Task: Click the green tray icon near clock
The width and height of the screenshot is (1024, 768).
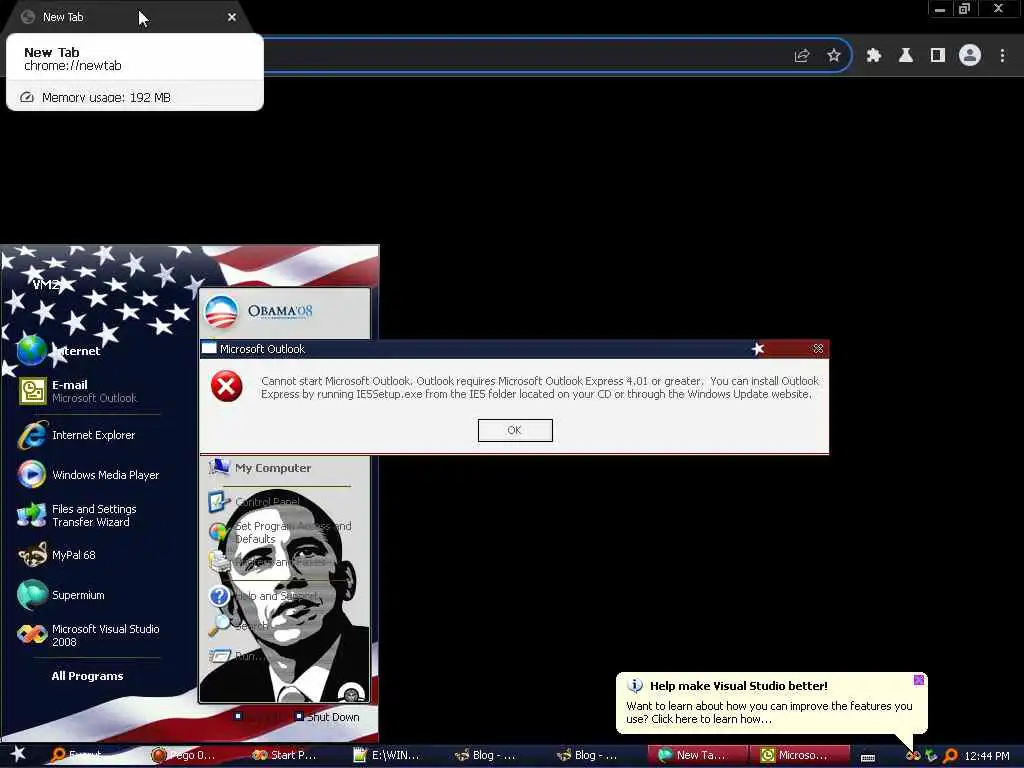Action: [931, 756]
